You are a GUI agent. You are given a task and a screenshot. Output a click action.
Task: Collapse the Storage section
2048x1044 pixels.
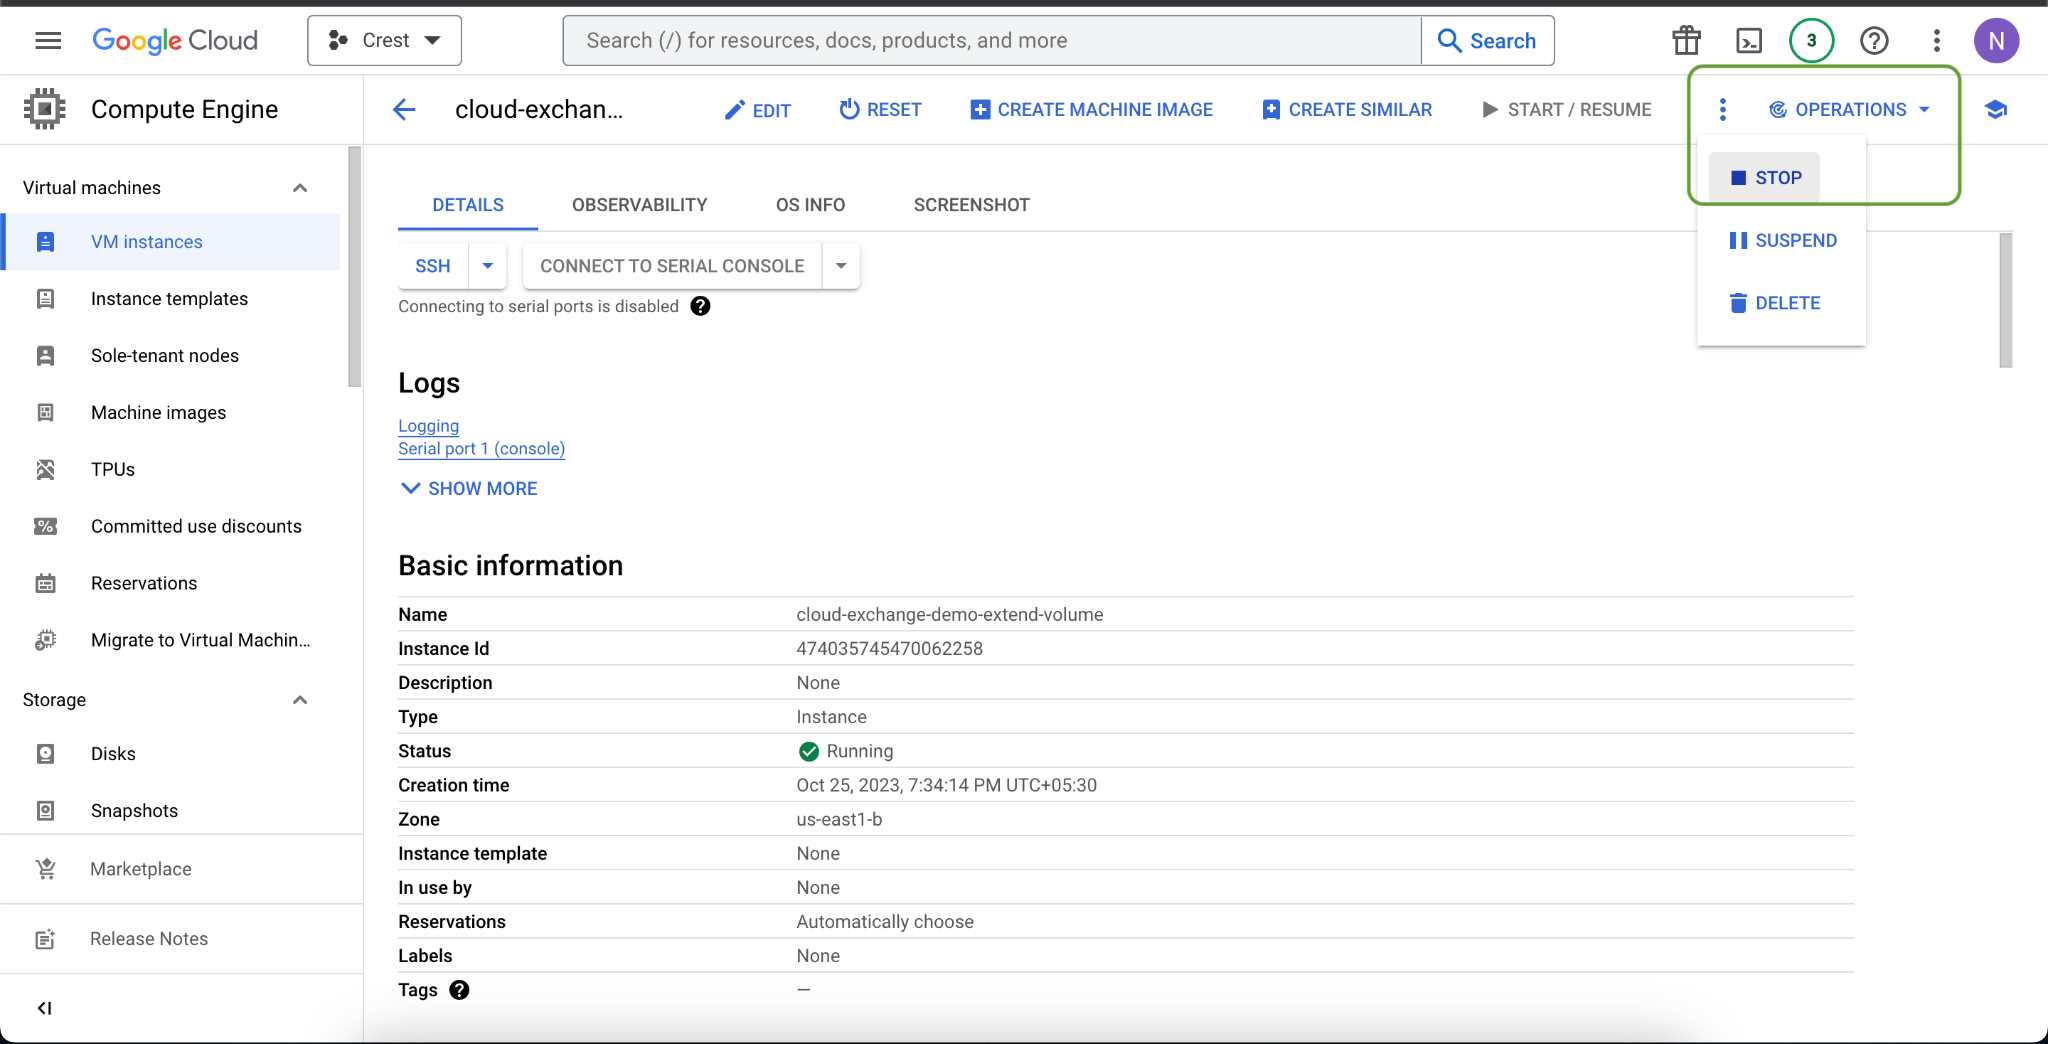(x=300, y=700)
